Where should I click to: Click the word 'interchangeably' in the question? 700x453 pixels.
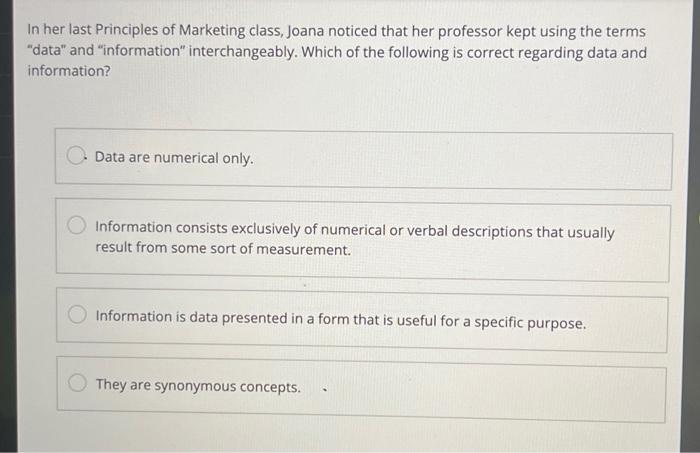point(243,51)
